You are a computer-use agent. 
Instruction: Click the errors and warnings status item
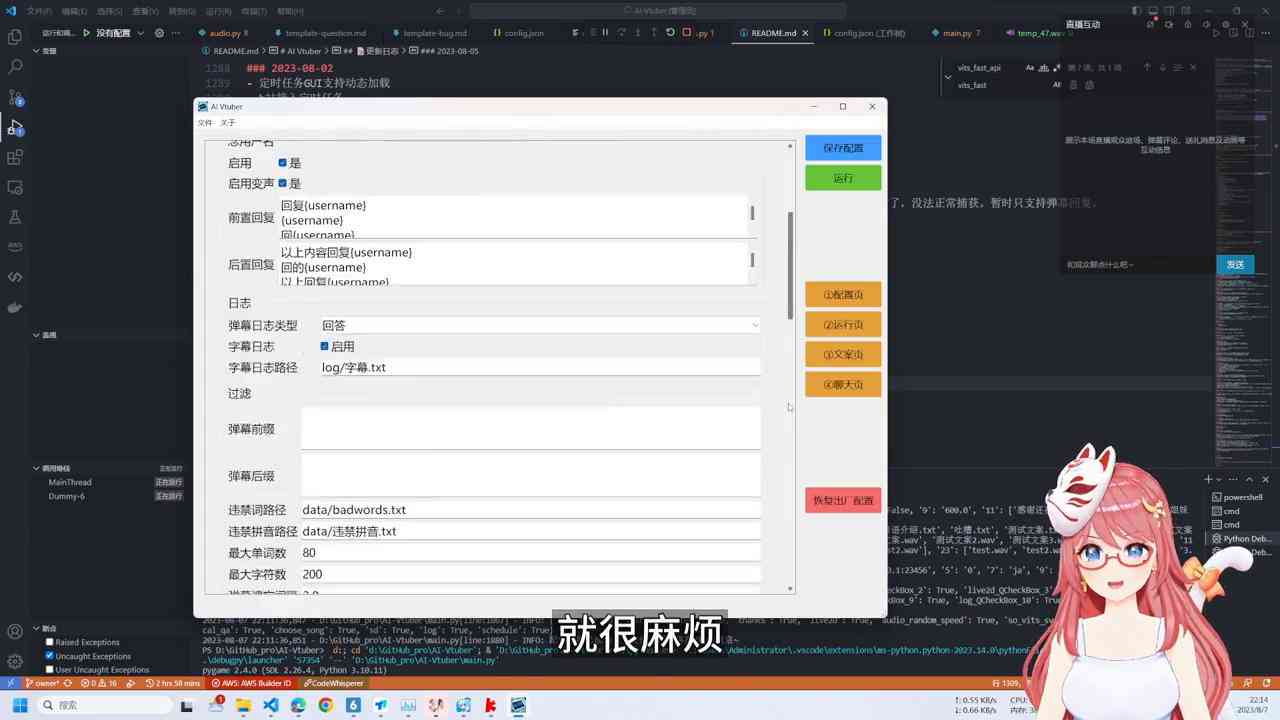click(100, 683)
